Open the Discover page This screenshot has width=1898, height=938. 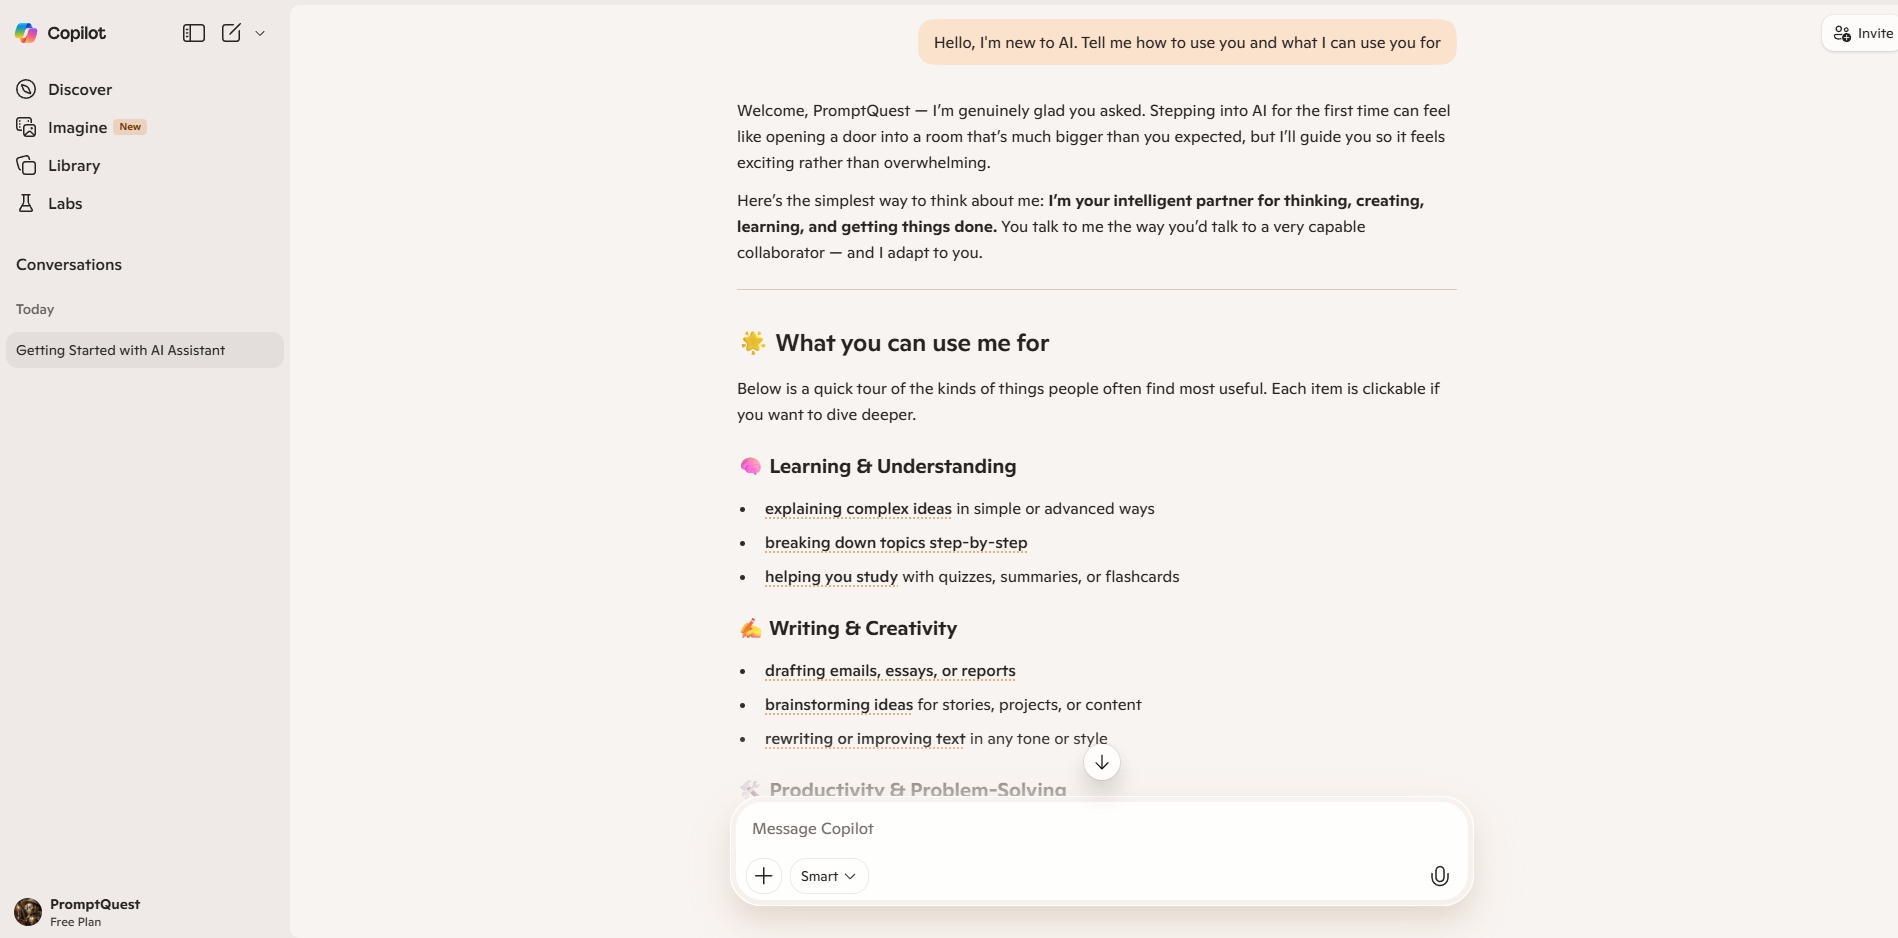[x=79, y=89]
